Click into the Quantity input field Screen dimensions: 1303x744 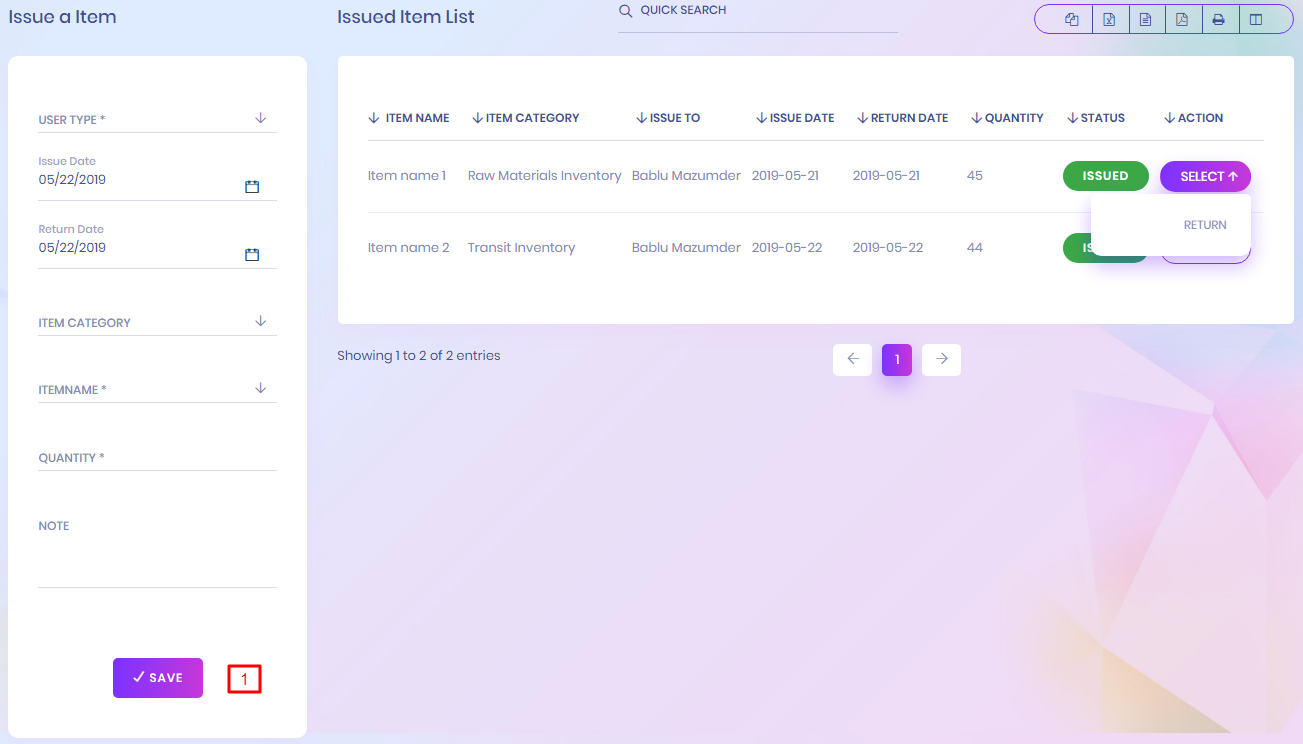coord(157,458)
